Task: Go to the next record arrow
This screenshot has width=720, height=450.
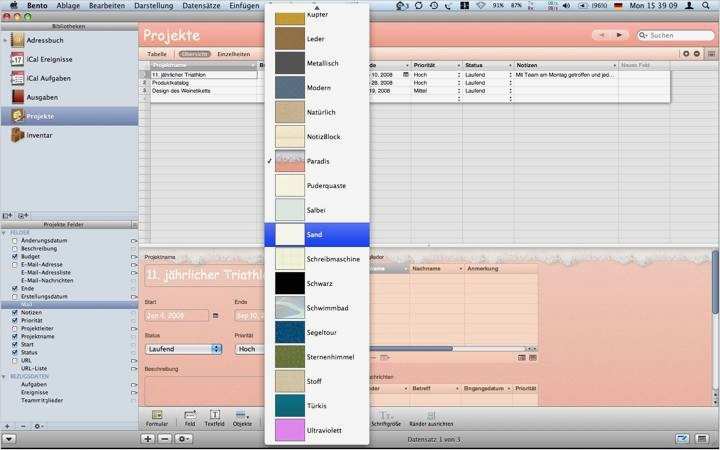Action: point(619,35)
